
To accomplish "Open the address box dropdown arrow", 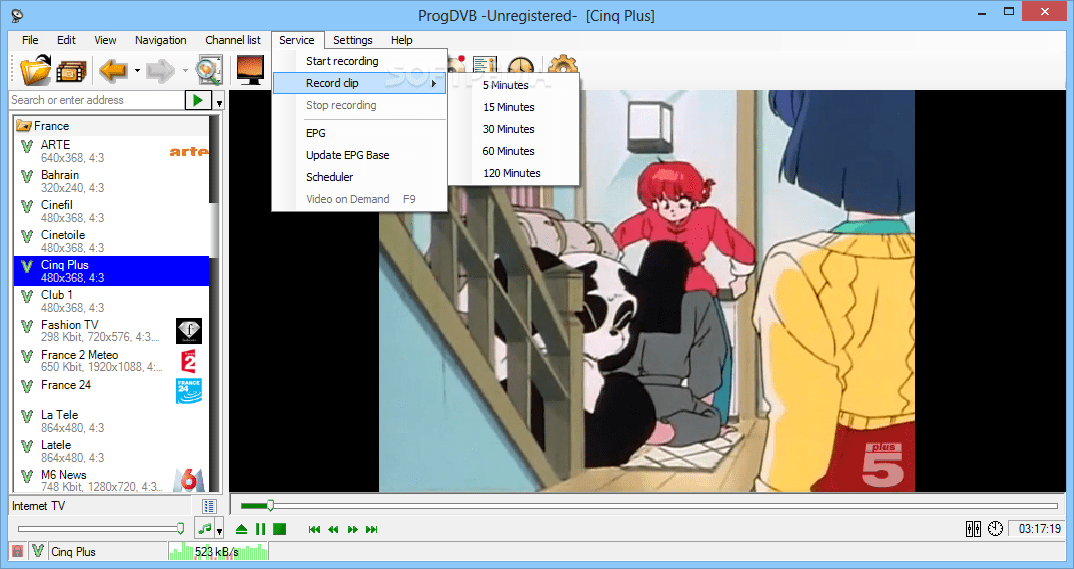I will pyautogui.click(x=219, y=101).
